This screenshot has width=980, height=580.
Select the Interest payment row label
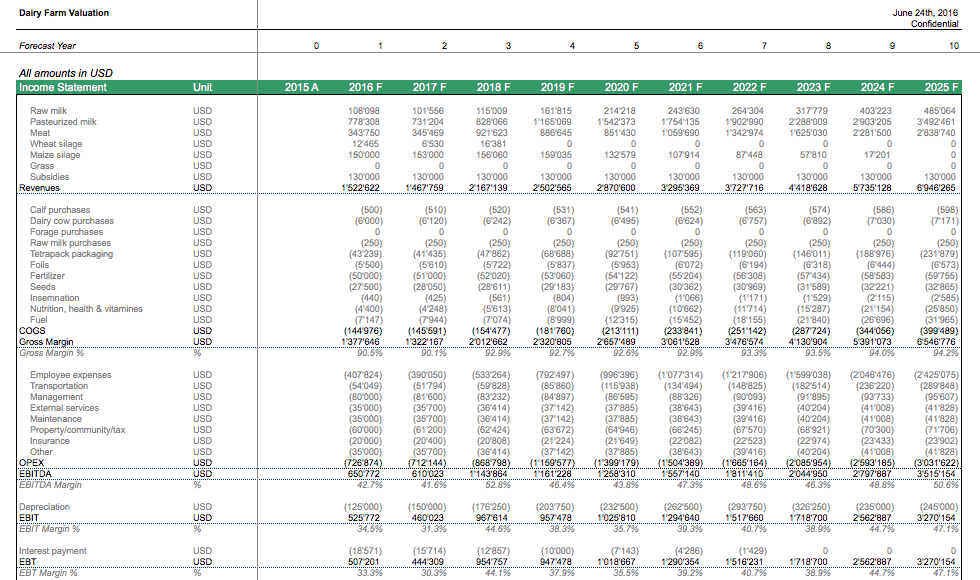(x=52, y=551)
